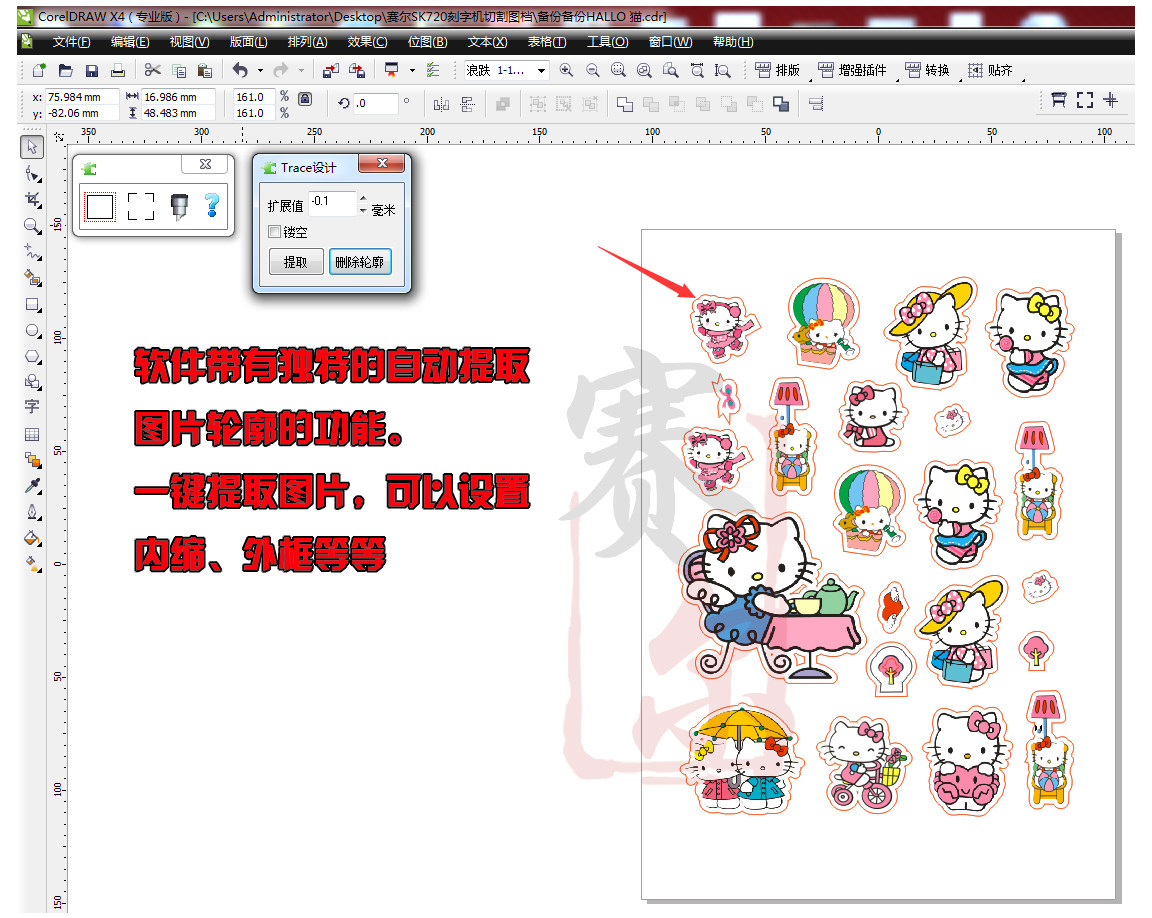1152x918 pixels.
Task: Open the zoom level dropdown 浪跌 1-1...
Action: coord(541,71)
